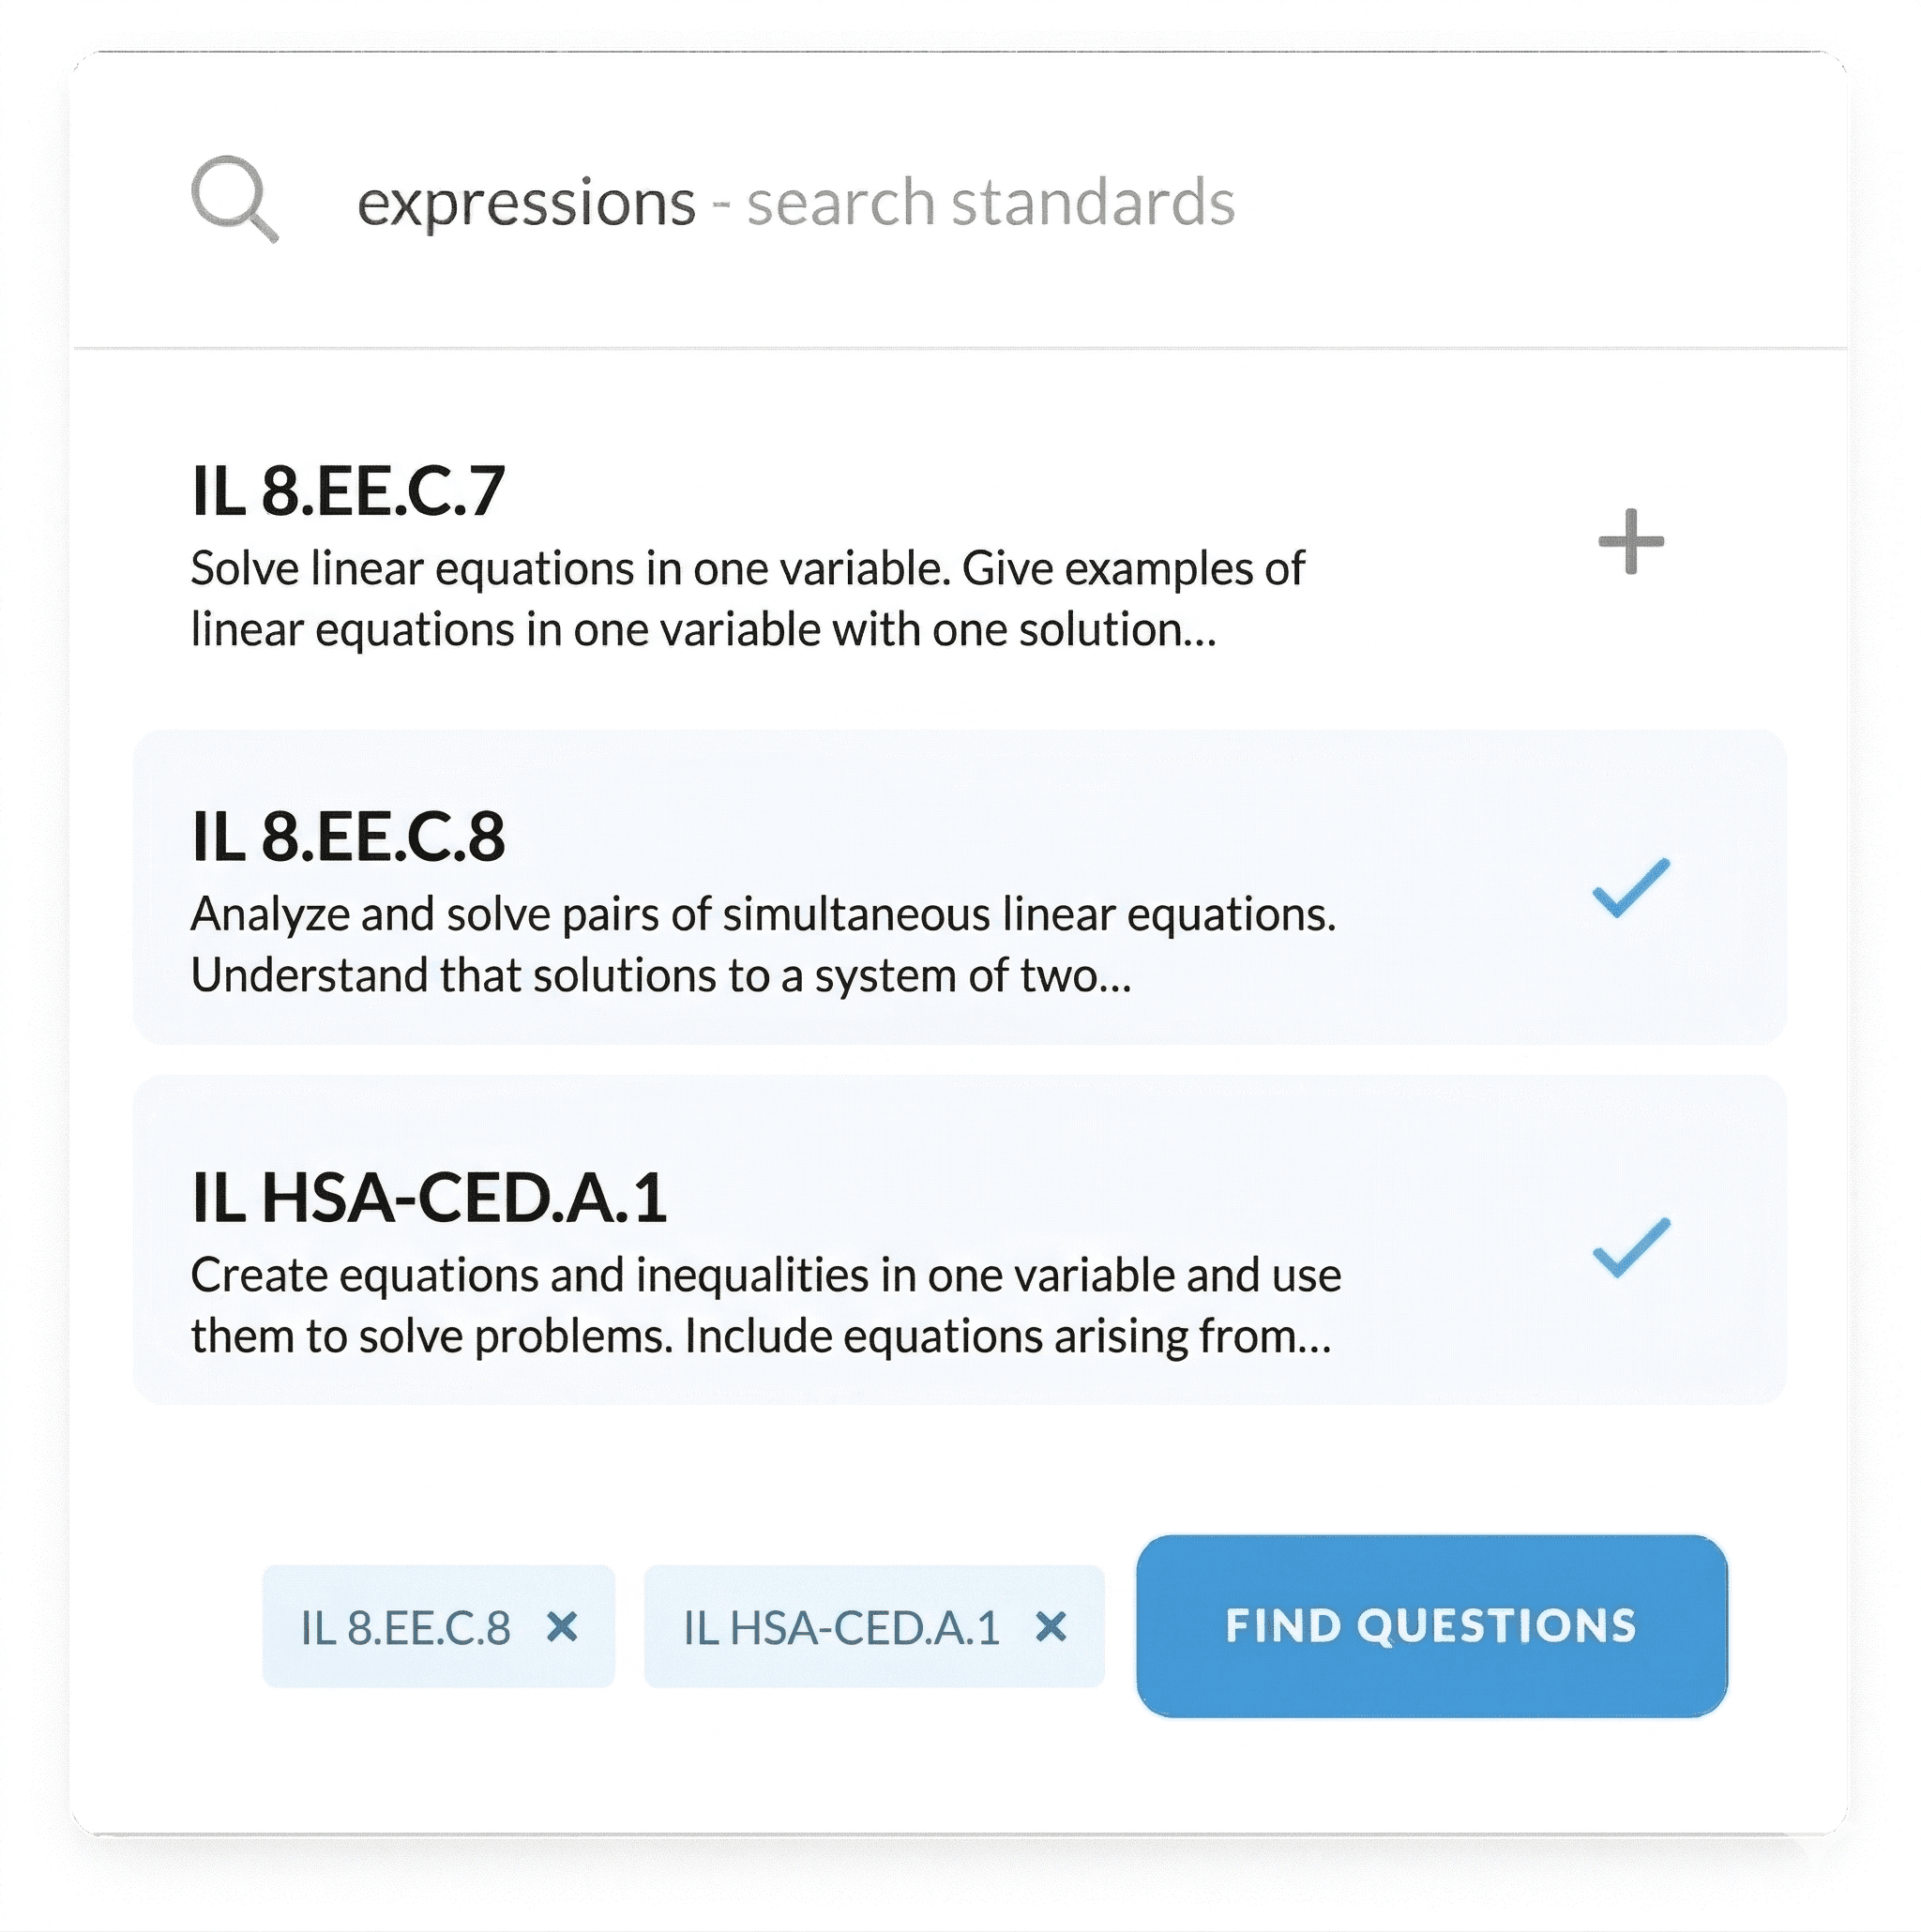Image resolution: width=1921 pixels, height=1932 pixels.
Task: Select the IL 8.EE.C.8 standard title
Action: [x=348, y=836]
